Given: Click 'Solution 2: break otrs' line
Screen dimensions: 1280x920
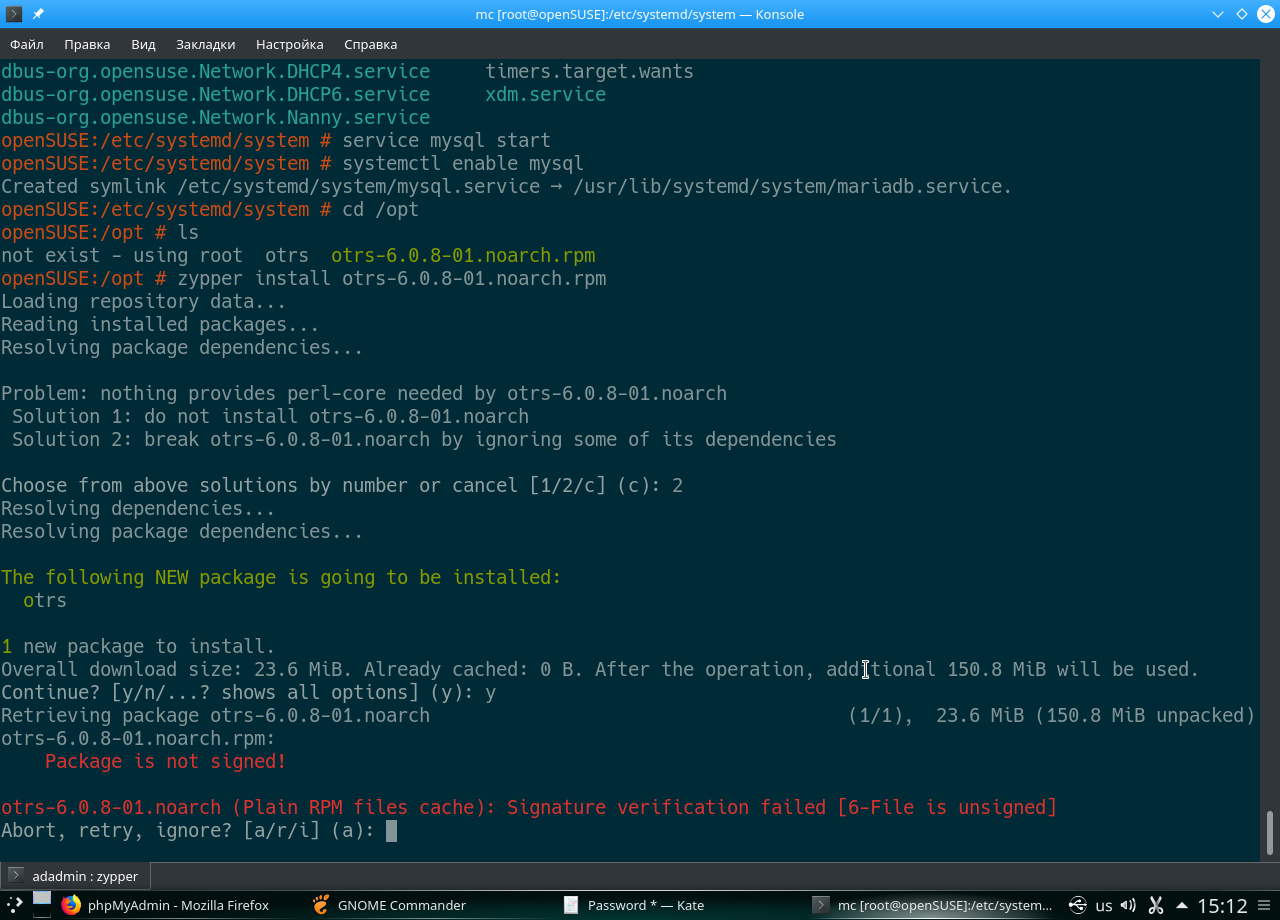Looking at the screenshot, I should tap(424, 440).
